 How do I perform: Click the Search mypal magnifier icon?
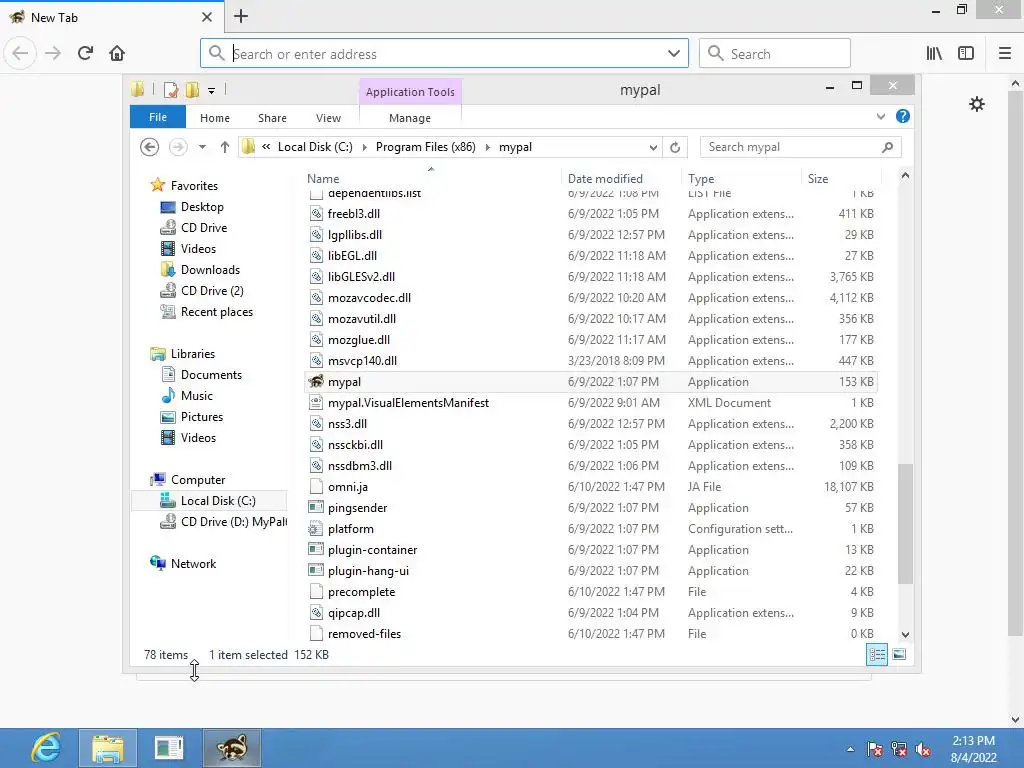tap(887, 147)
